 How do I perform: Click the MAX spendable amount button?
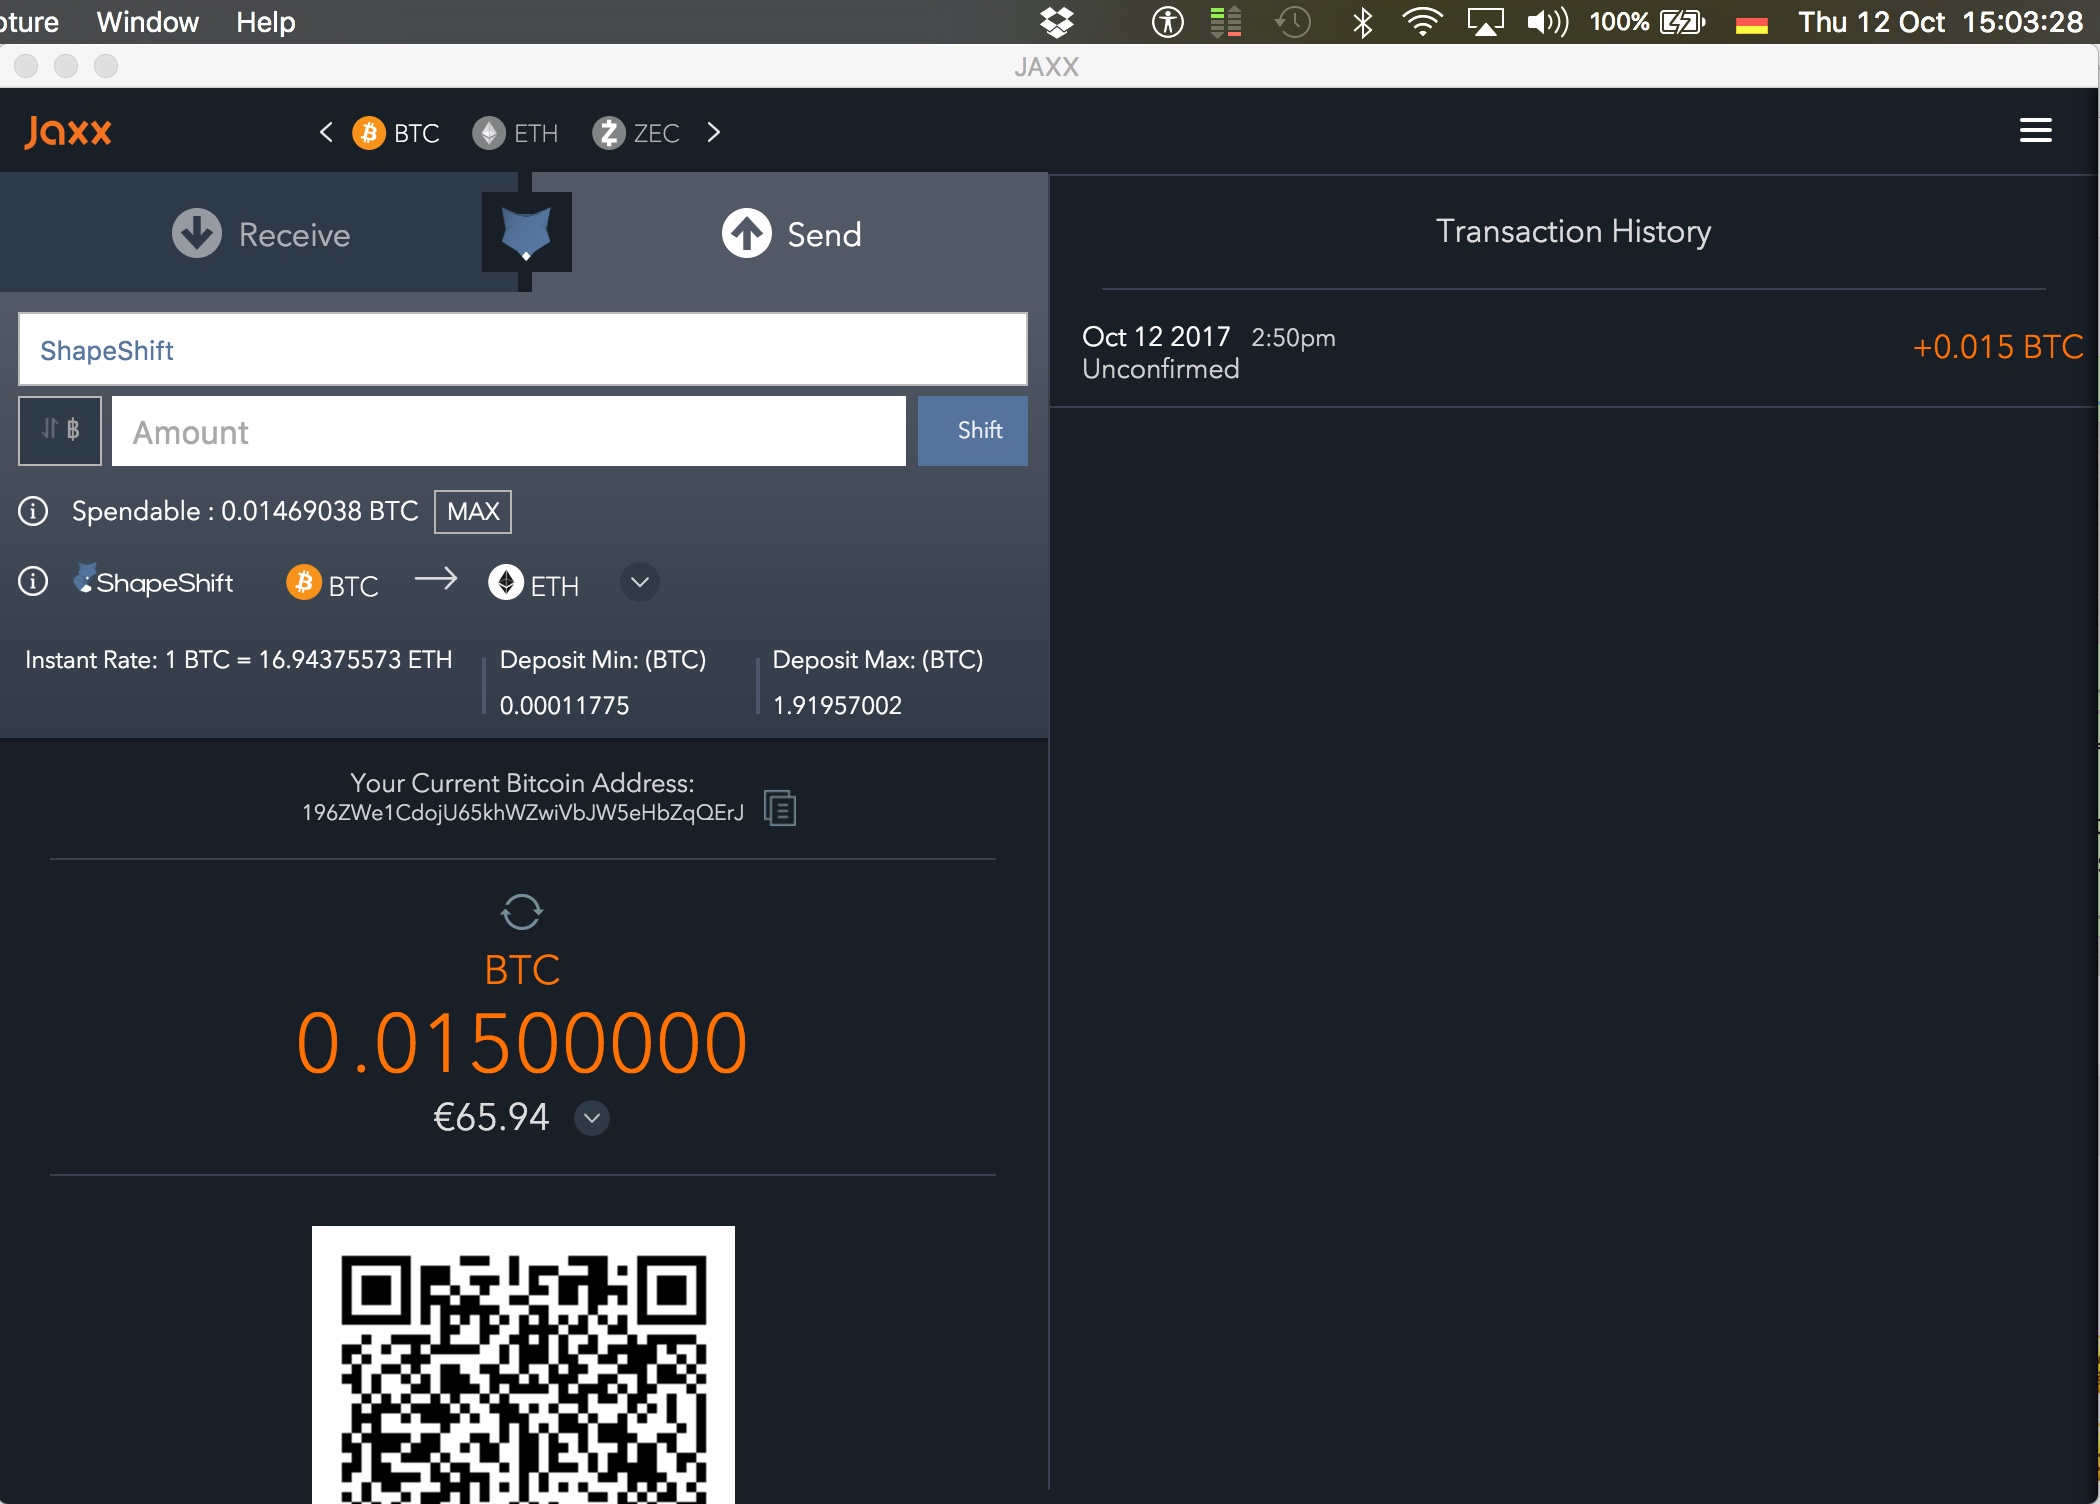[x=472, y=509]
